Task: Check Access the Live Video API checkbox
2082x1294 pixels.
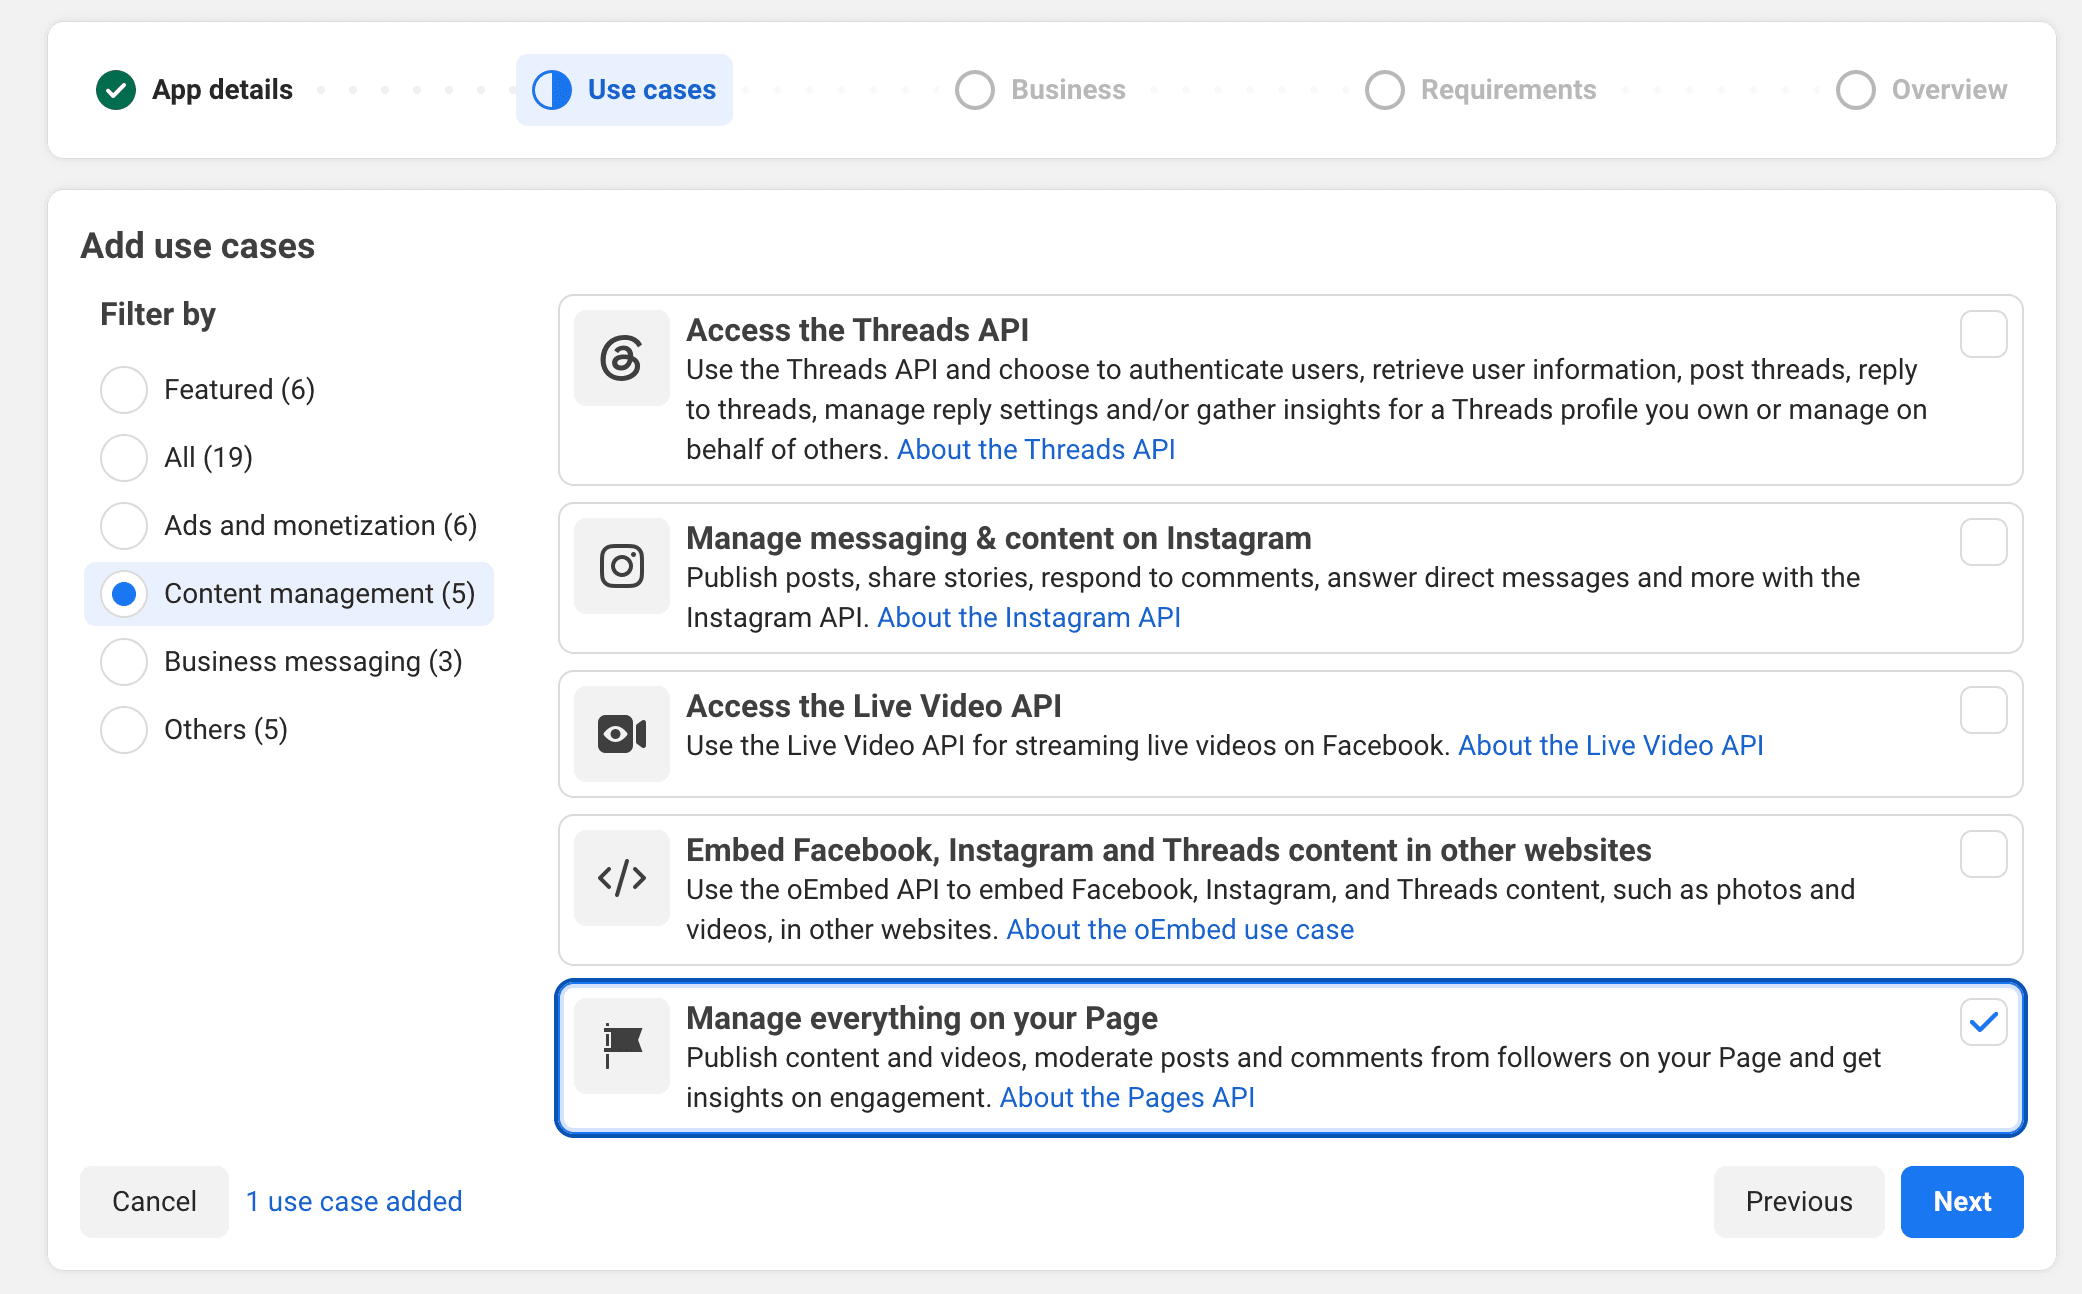Action: tap(1984, 710)
